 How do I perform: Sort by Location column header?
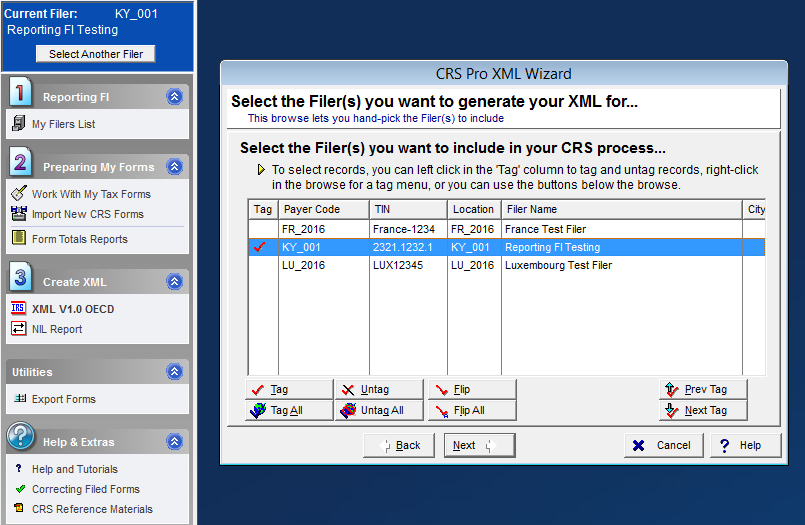coord(474,209)
